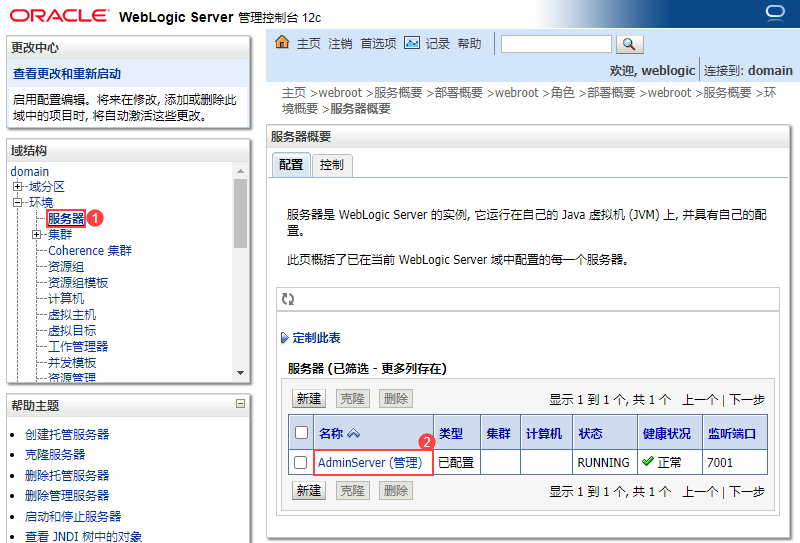Click 注销 to log out
Screen dimensions: 800x543
[x=340, y=44]
